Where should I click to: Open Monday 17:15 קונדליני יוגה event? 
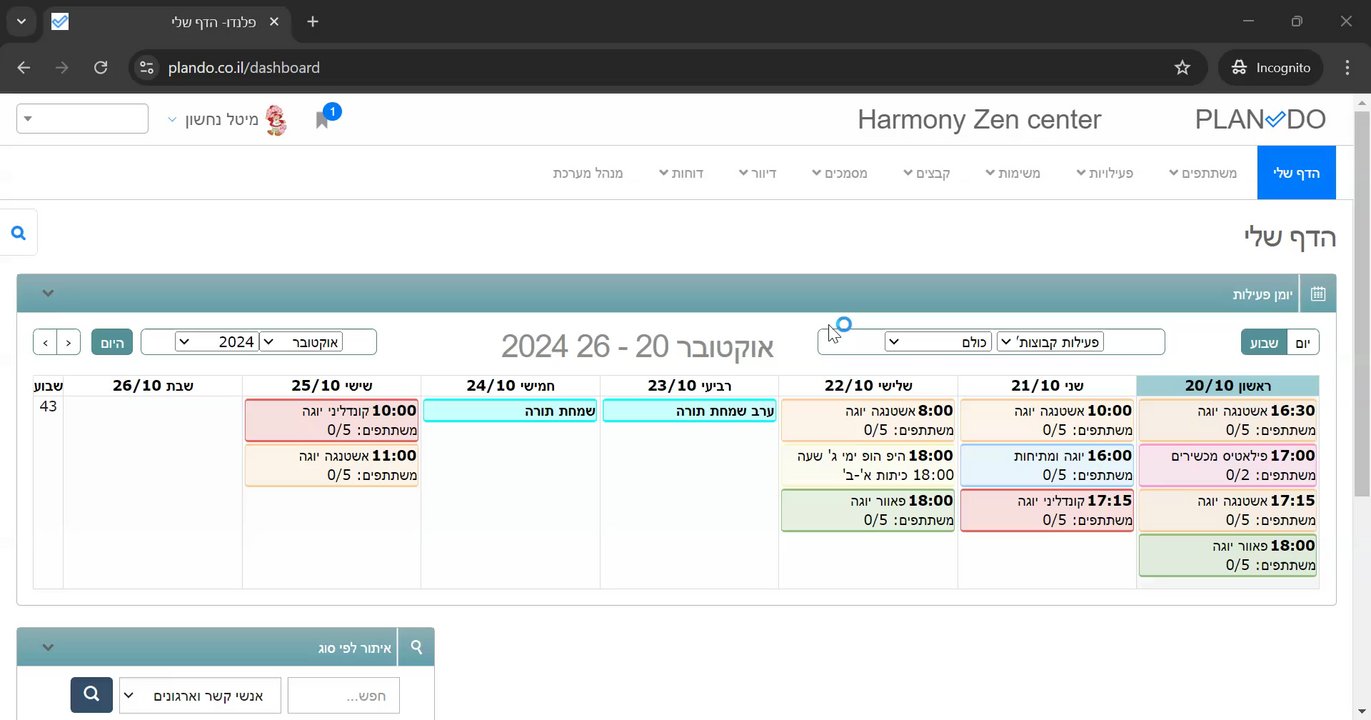(x=1046, y=510)
